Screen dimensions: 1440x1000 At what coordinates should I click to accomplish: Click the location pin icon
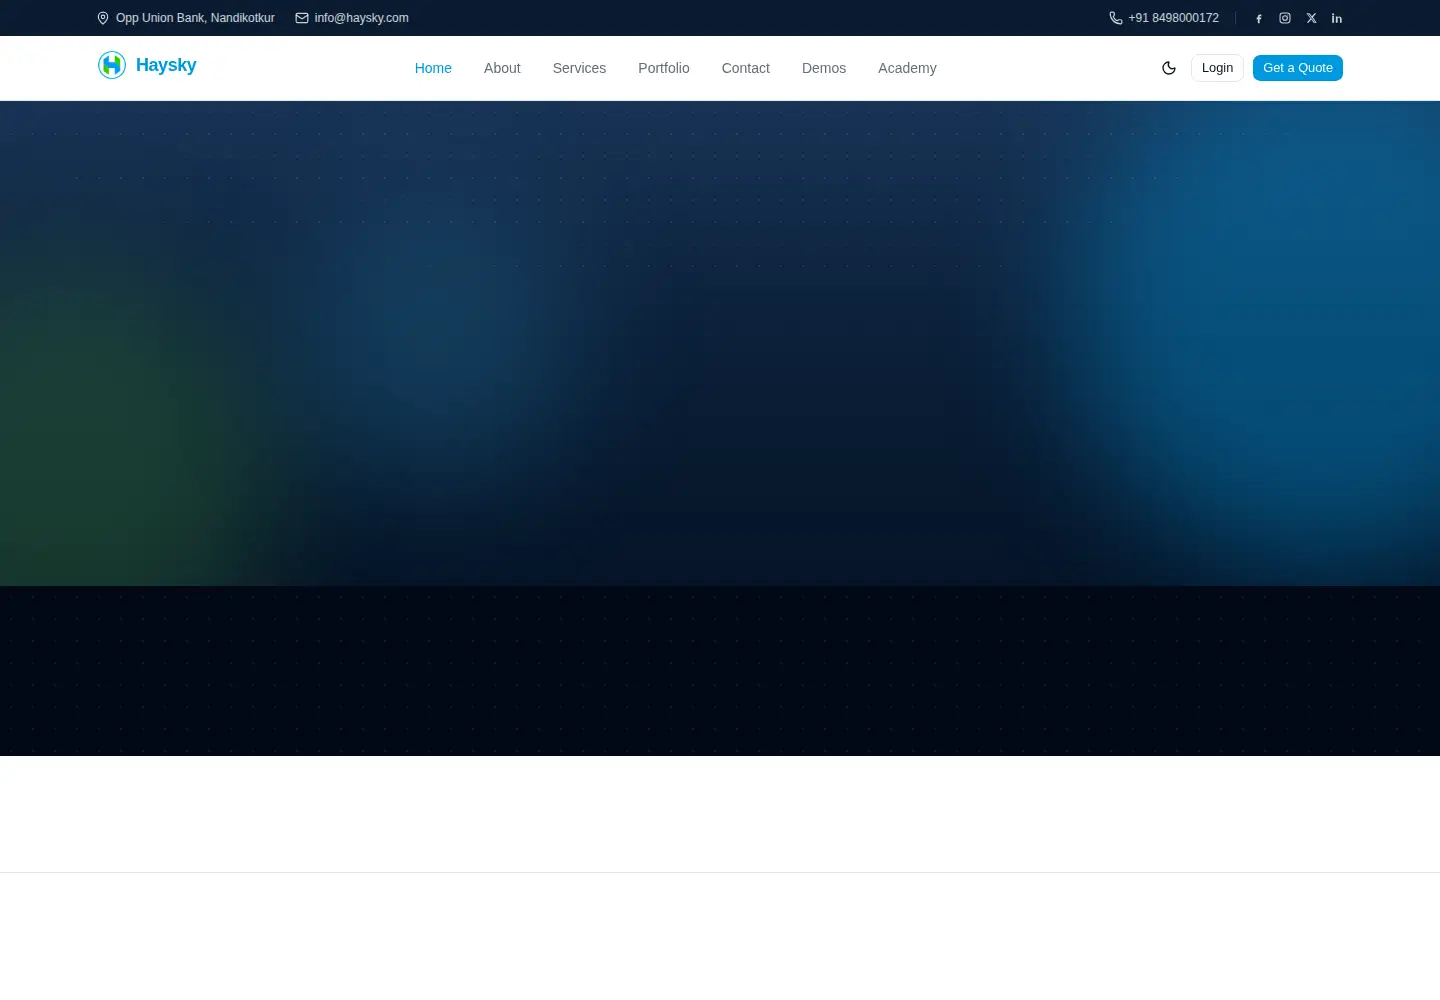click(102, 18)
